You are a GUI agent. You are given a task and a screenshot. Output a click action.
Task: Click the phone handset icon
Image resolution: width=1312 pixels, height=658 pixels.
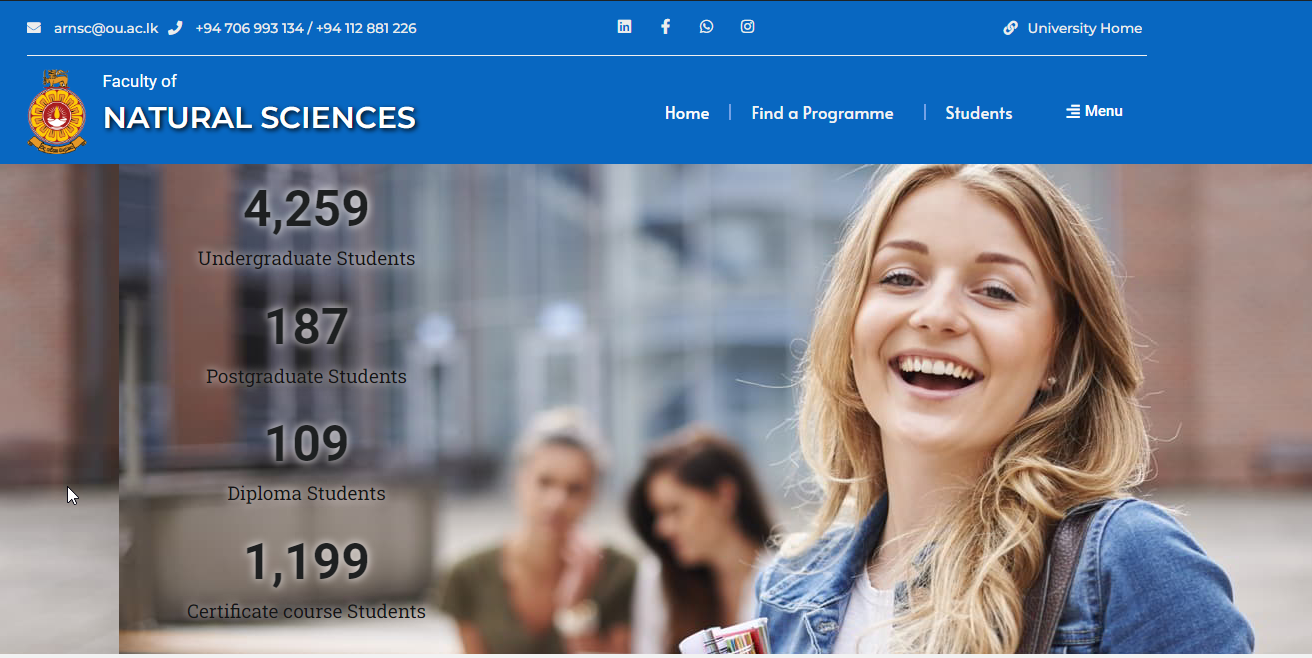[175, 28]
